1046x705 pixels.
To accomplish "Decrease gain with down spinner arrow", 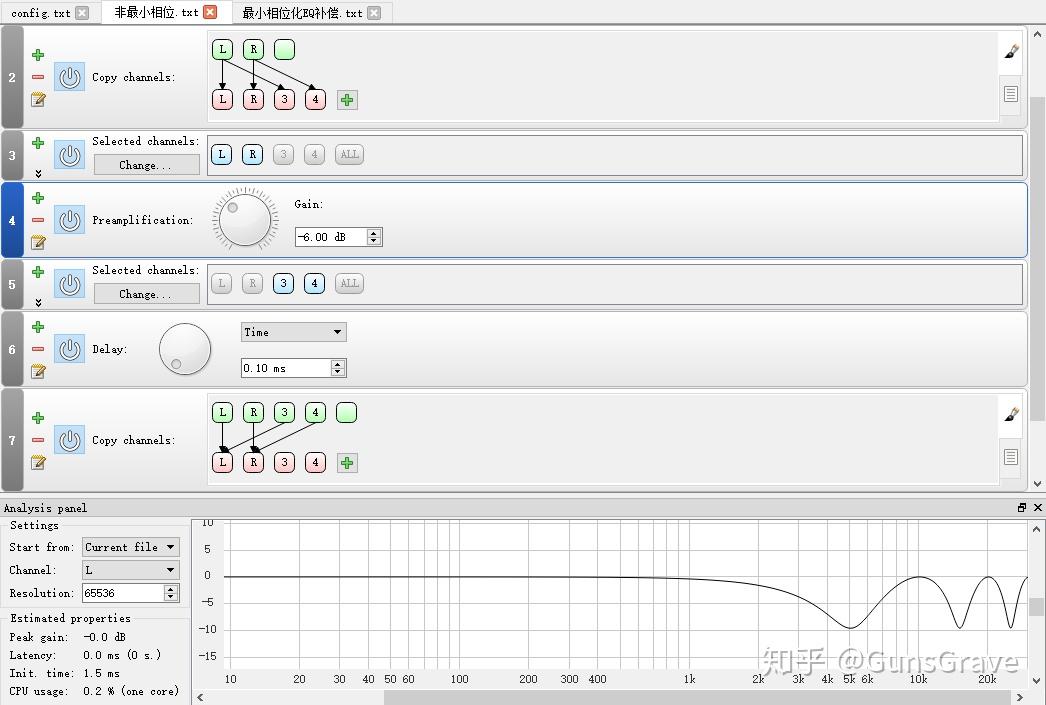I will click(374, 241).
